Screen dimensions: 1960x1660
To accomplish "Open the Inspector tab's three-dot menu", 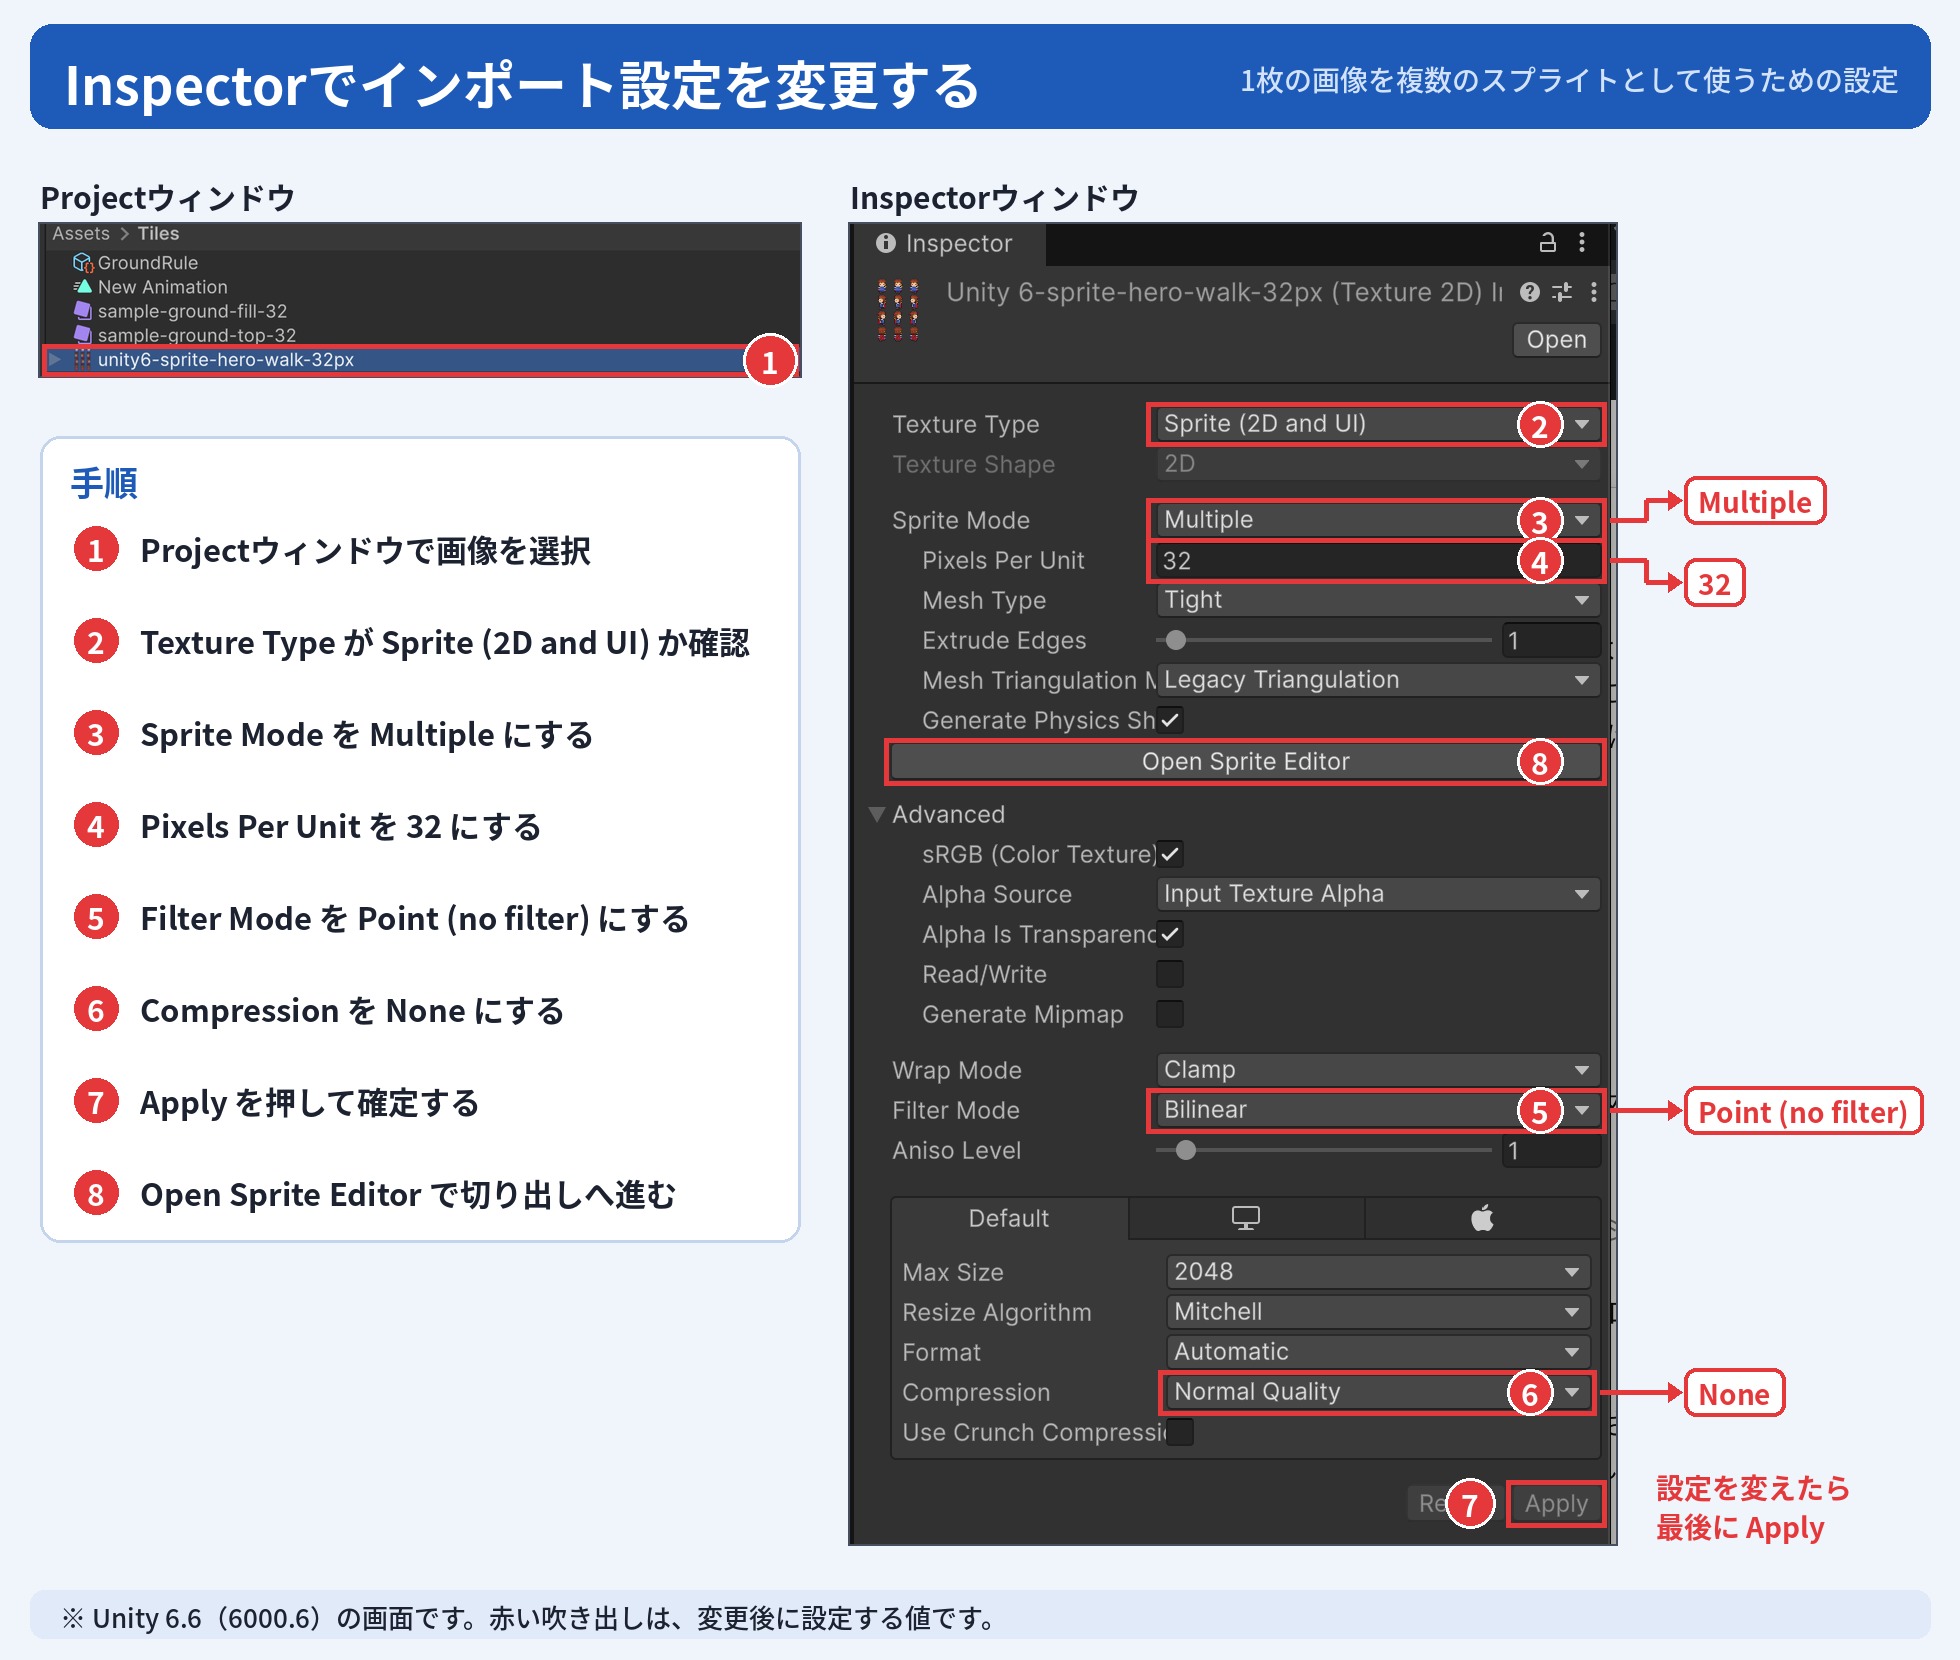I will point(1582,242).
